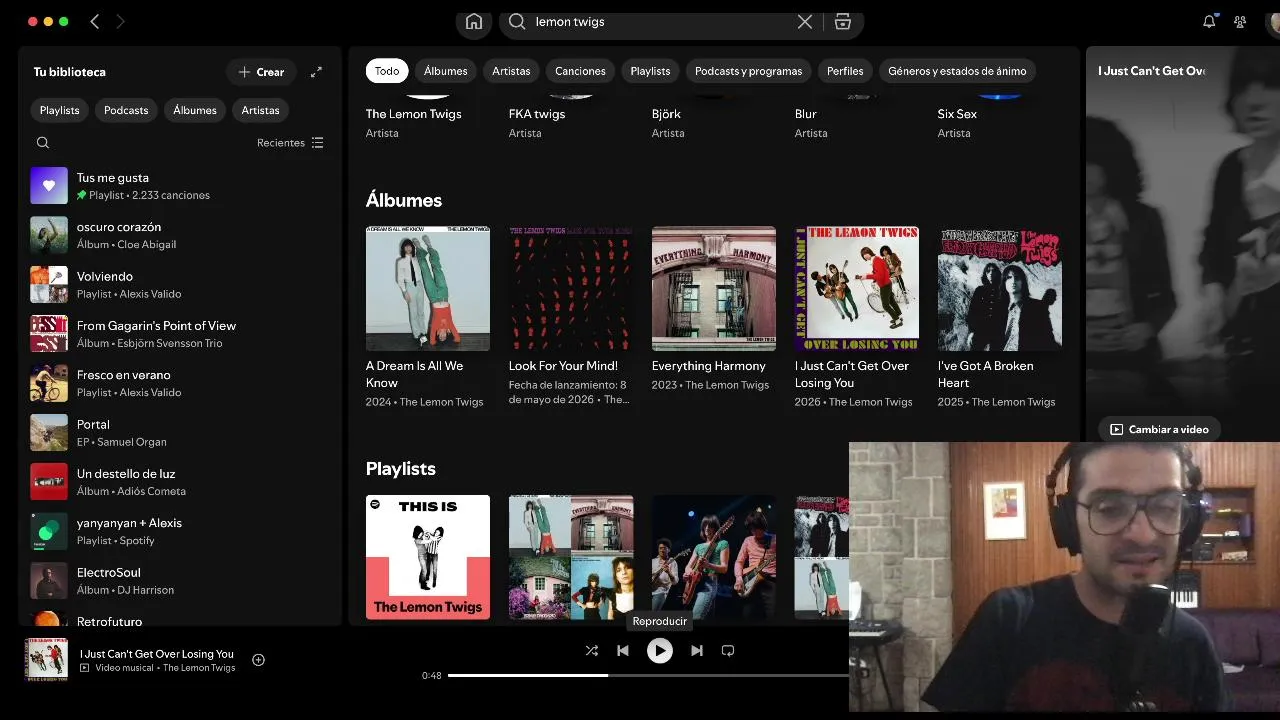Open Volviendo playlist in library
Image resolution: width=1280 pixels, height=720 pixels.
point(180,285)
